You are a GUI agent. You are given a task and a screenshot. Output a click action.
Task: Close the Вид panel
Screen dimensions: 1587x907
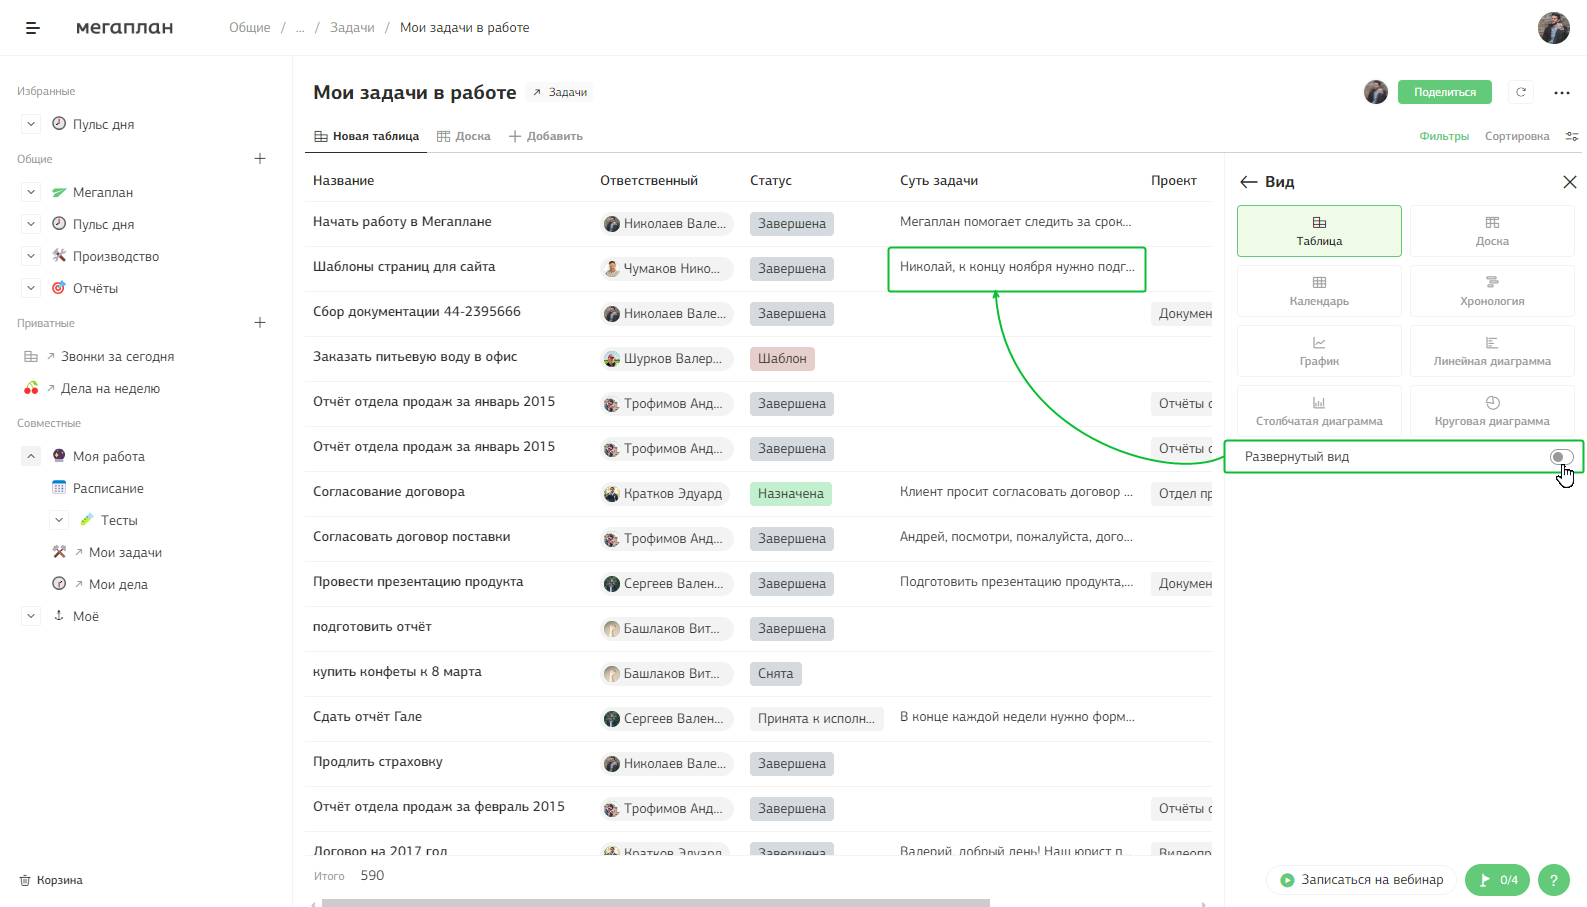point(1569,182)
